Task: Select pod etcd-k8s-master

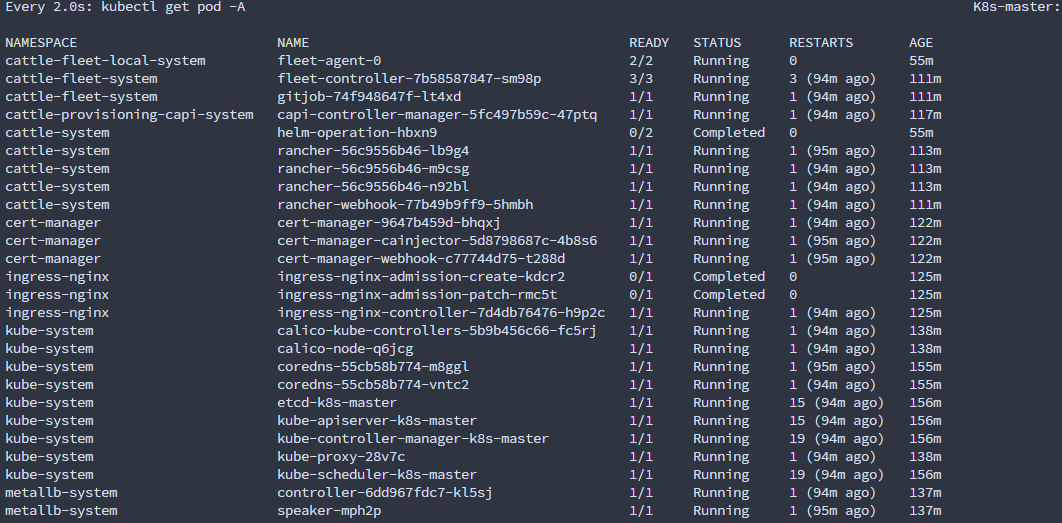Action: pyautogui.click(x=337, y=402)
